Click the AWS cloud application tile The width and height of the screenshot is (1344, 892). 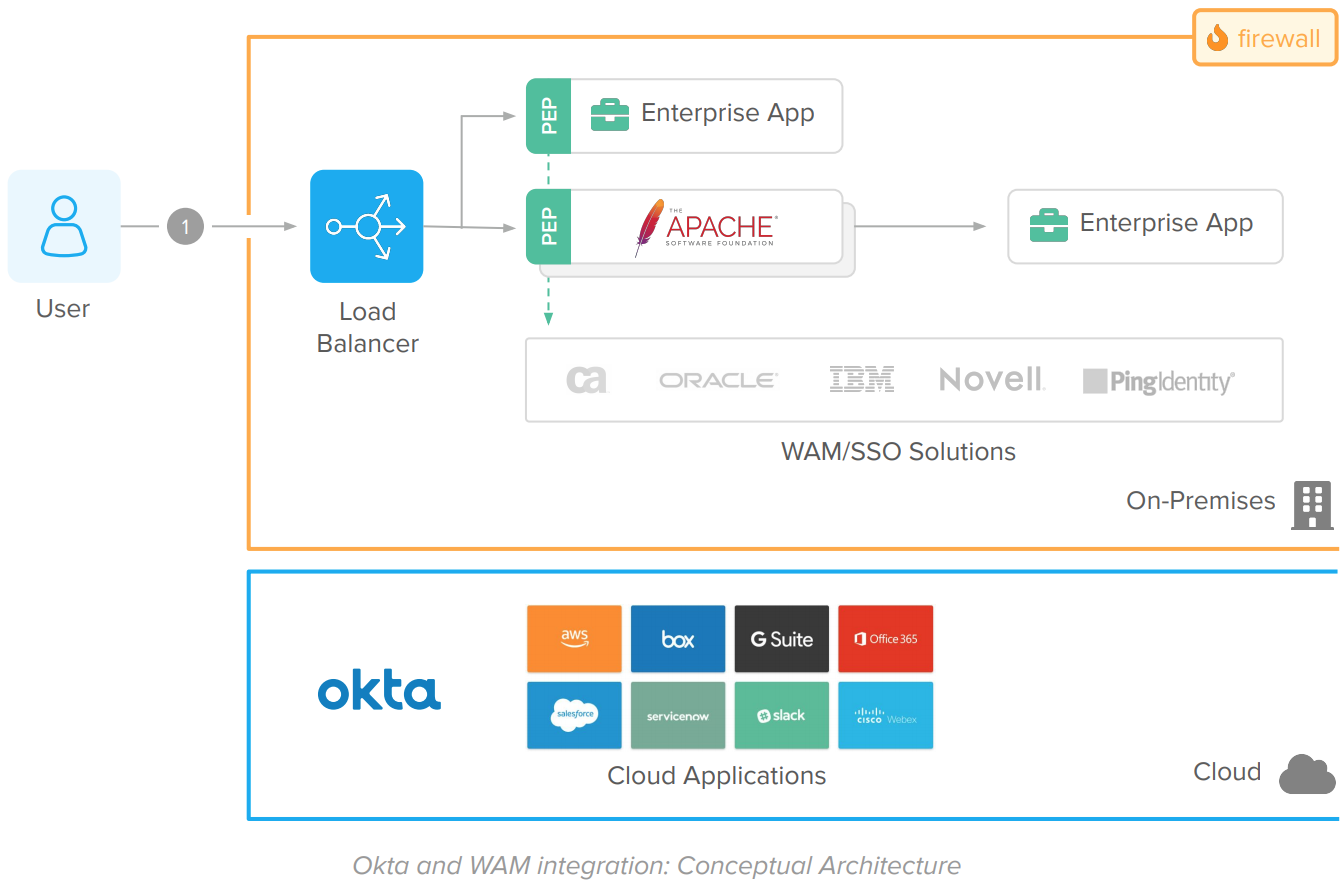[574, 638]
